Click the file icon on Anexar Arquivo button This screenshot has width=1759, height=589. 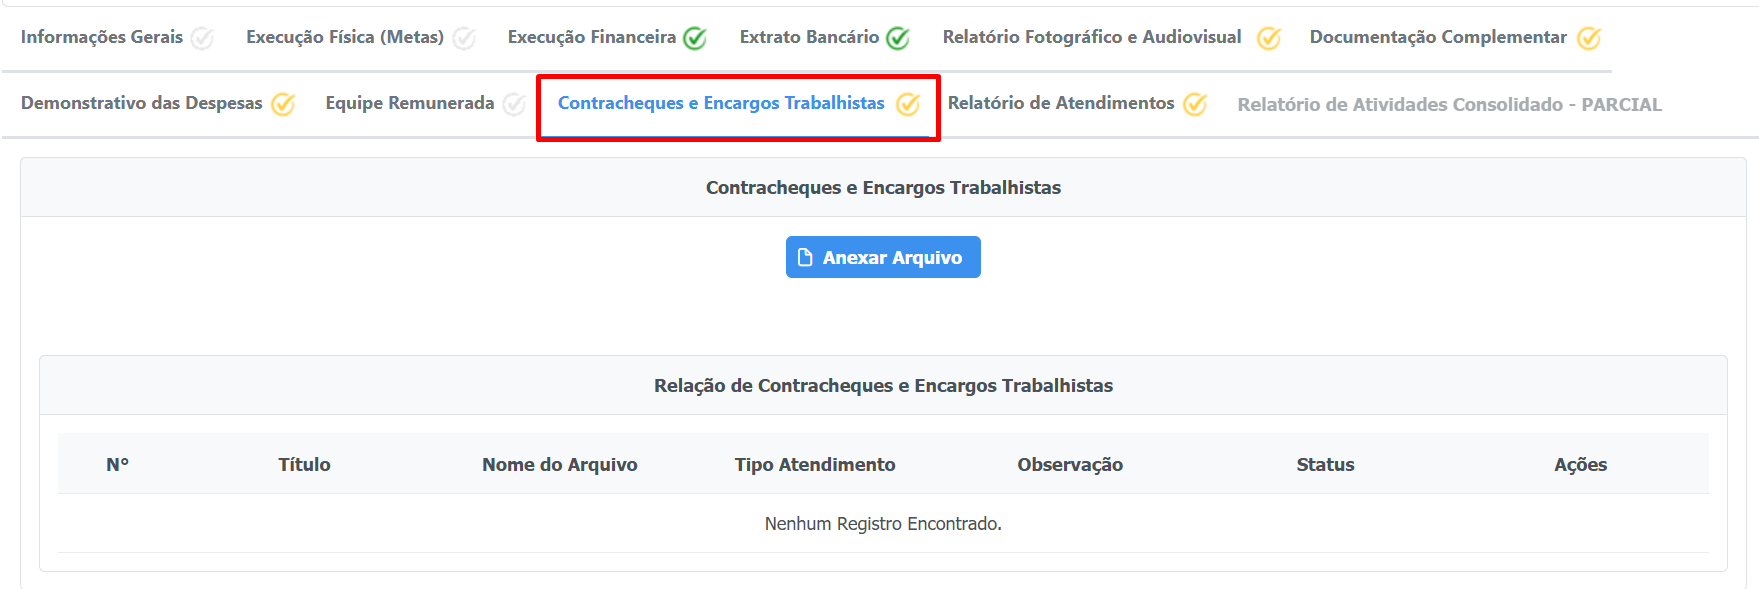tap(805, 258)
